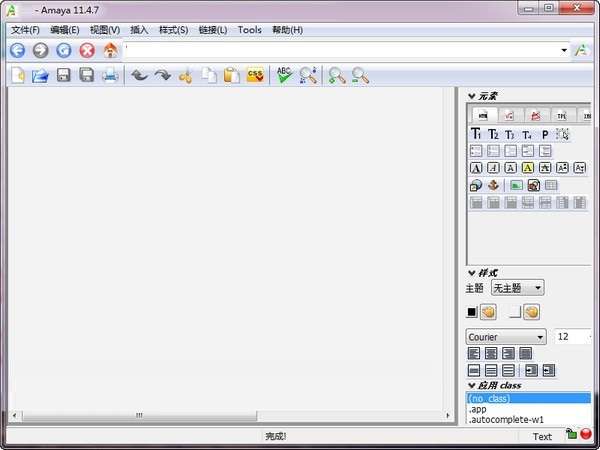The width and height of the screenshot is (600, 450).
Task: Switch to the math elements tab
Action: 509,115
